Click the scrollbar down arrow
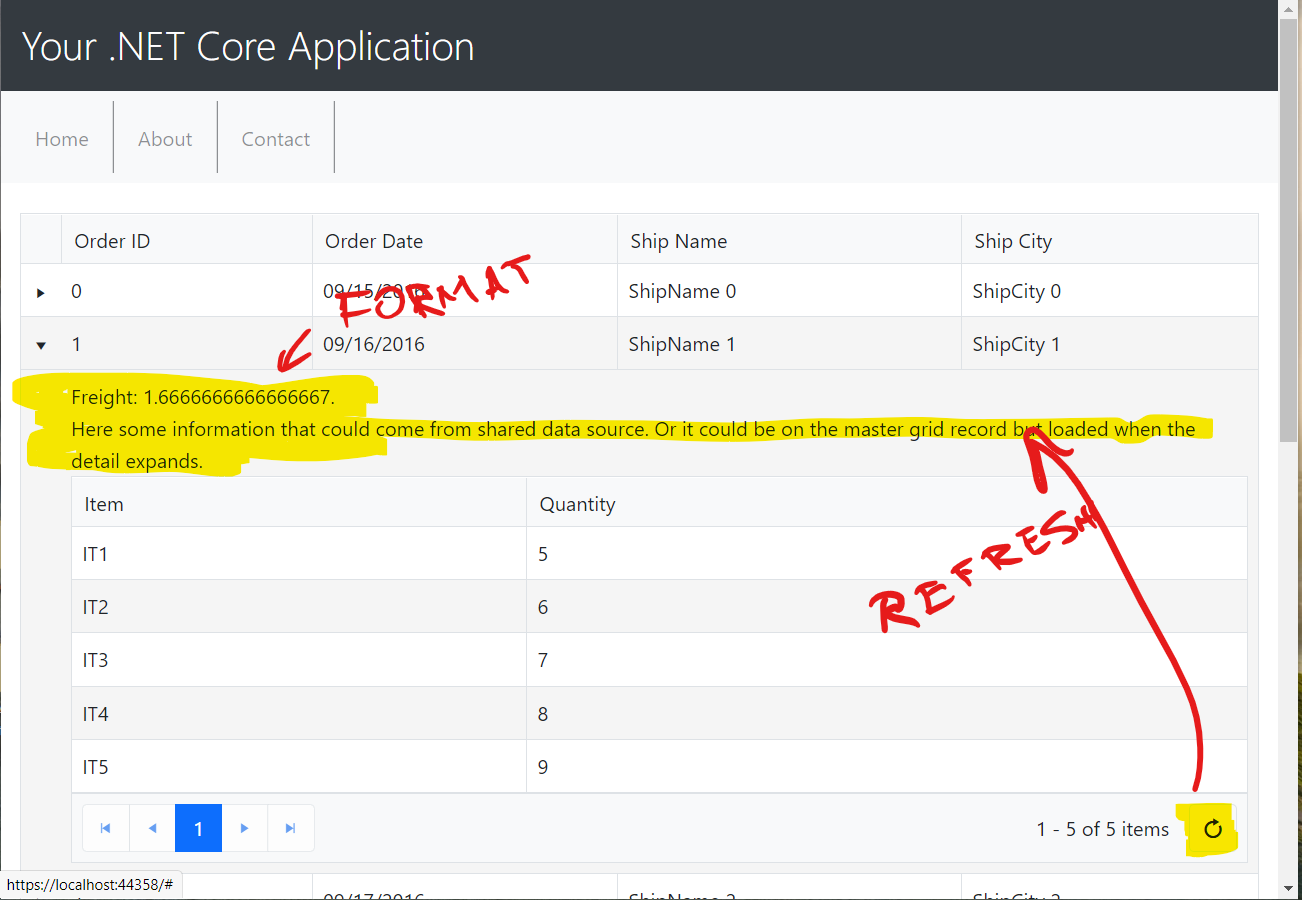1302x900 pixels. (x=1289, y=889)
